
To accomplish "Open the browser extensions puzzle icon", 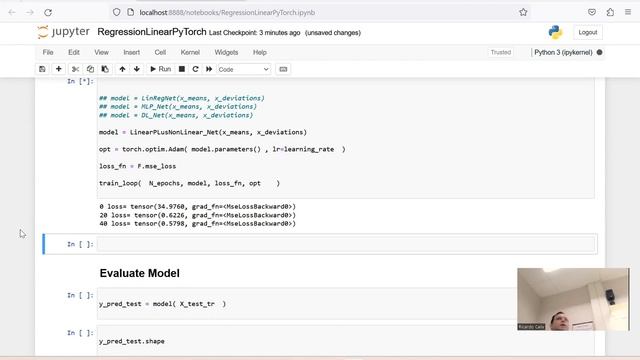I will [x=610, y=12].
